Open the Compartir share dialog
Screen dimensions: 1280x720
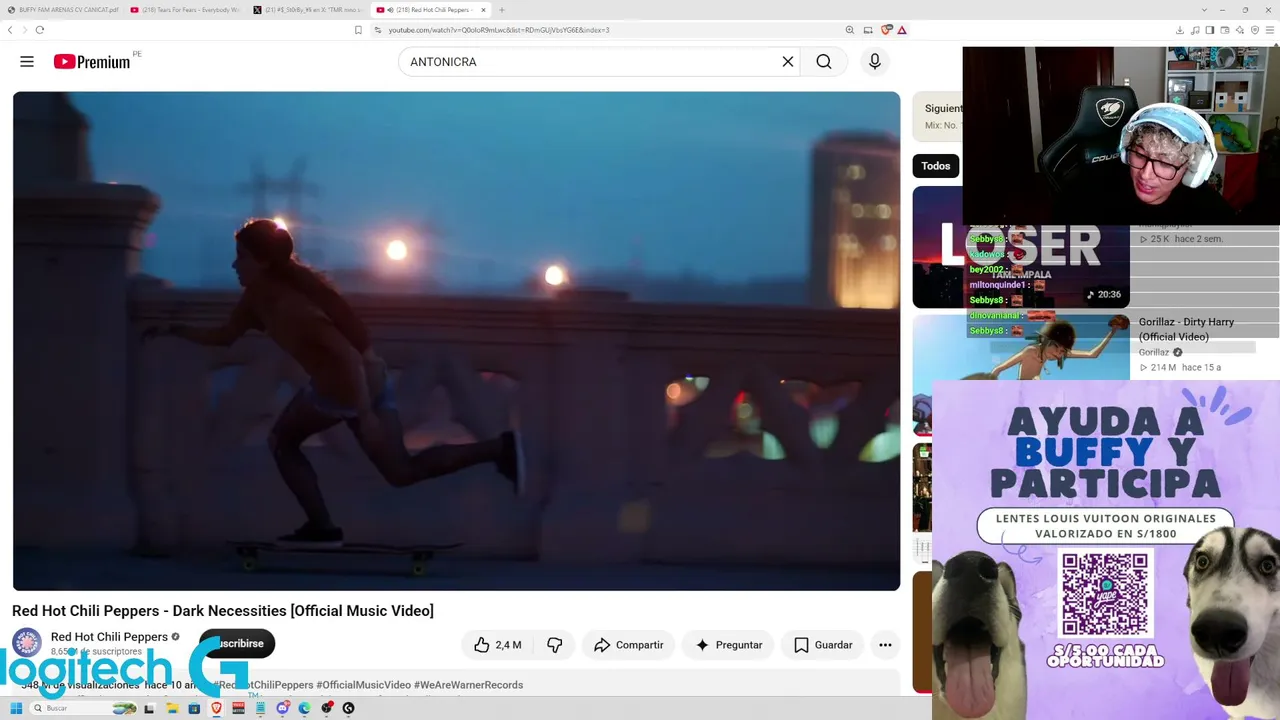coord(629,645)
